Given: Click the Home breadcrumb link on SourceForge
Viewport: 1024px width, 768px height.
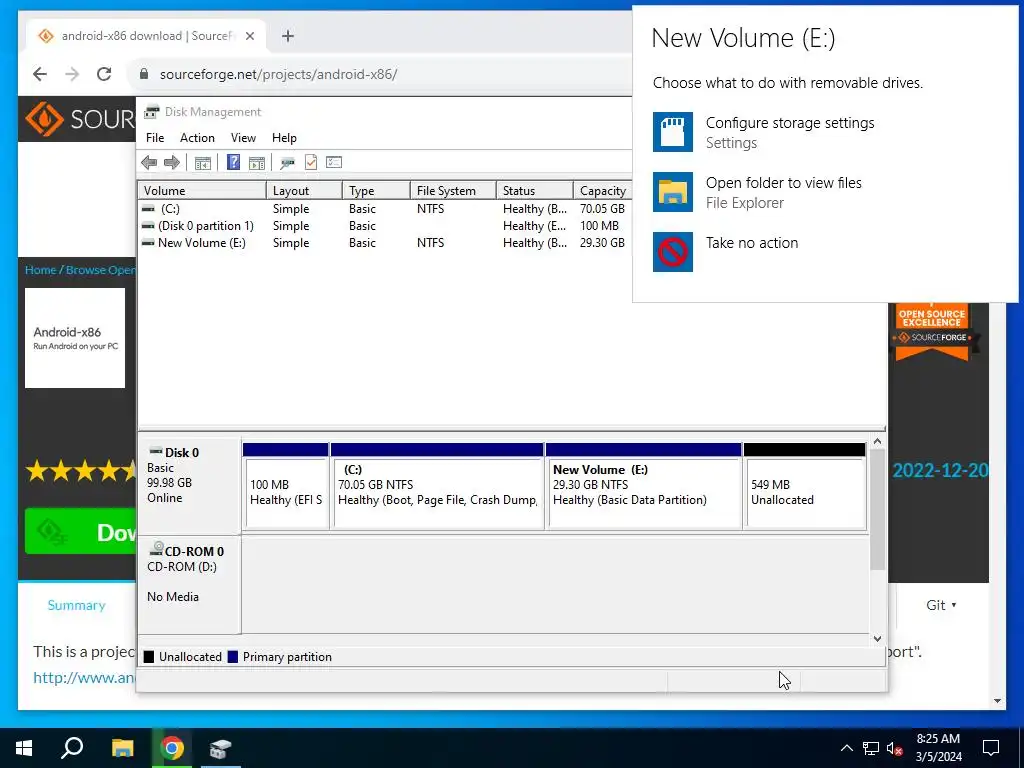Looking at the screenshot, I should pyautogui.click(x=40, y=270).
